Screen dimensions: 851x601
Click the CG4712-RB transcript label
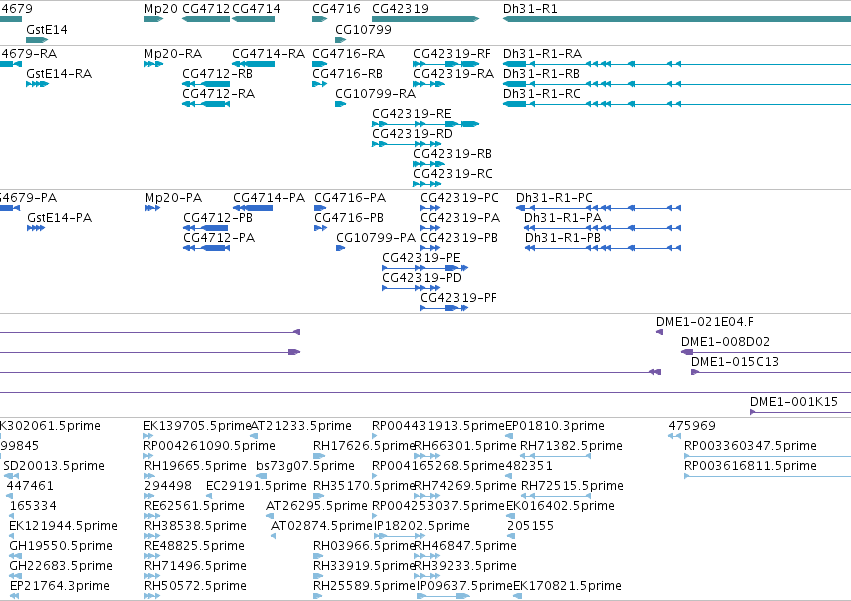pos(218,74)
